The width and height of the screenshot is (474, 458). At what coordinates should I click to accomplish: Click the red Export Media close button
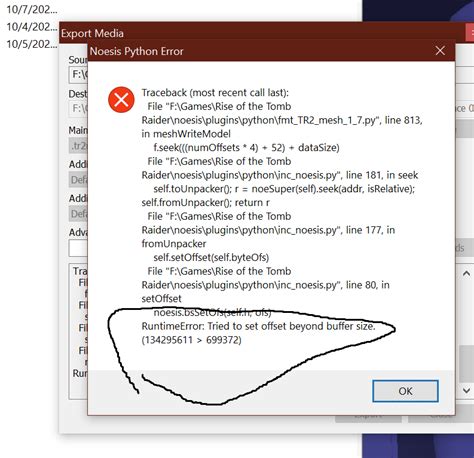(x=470, y=33)
